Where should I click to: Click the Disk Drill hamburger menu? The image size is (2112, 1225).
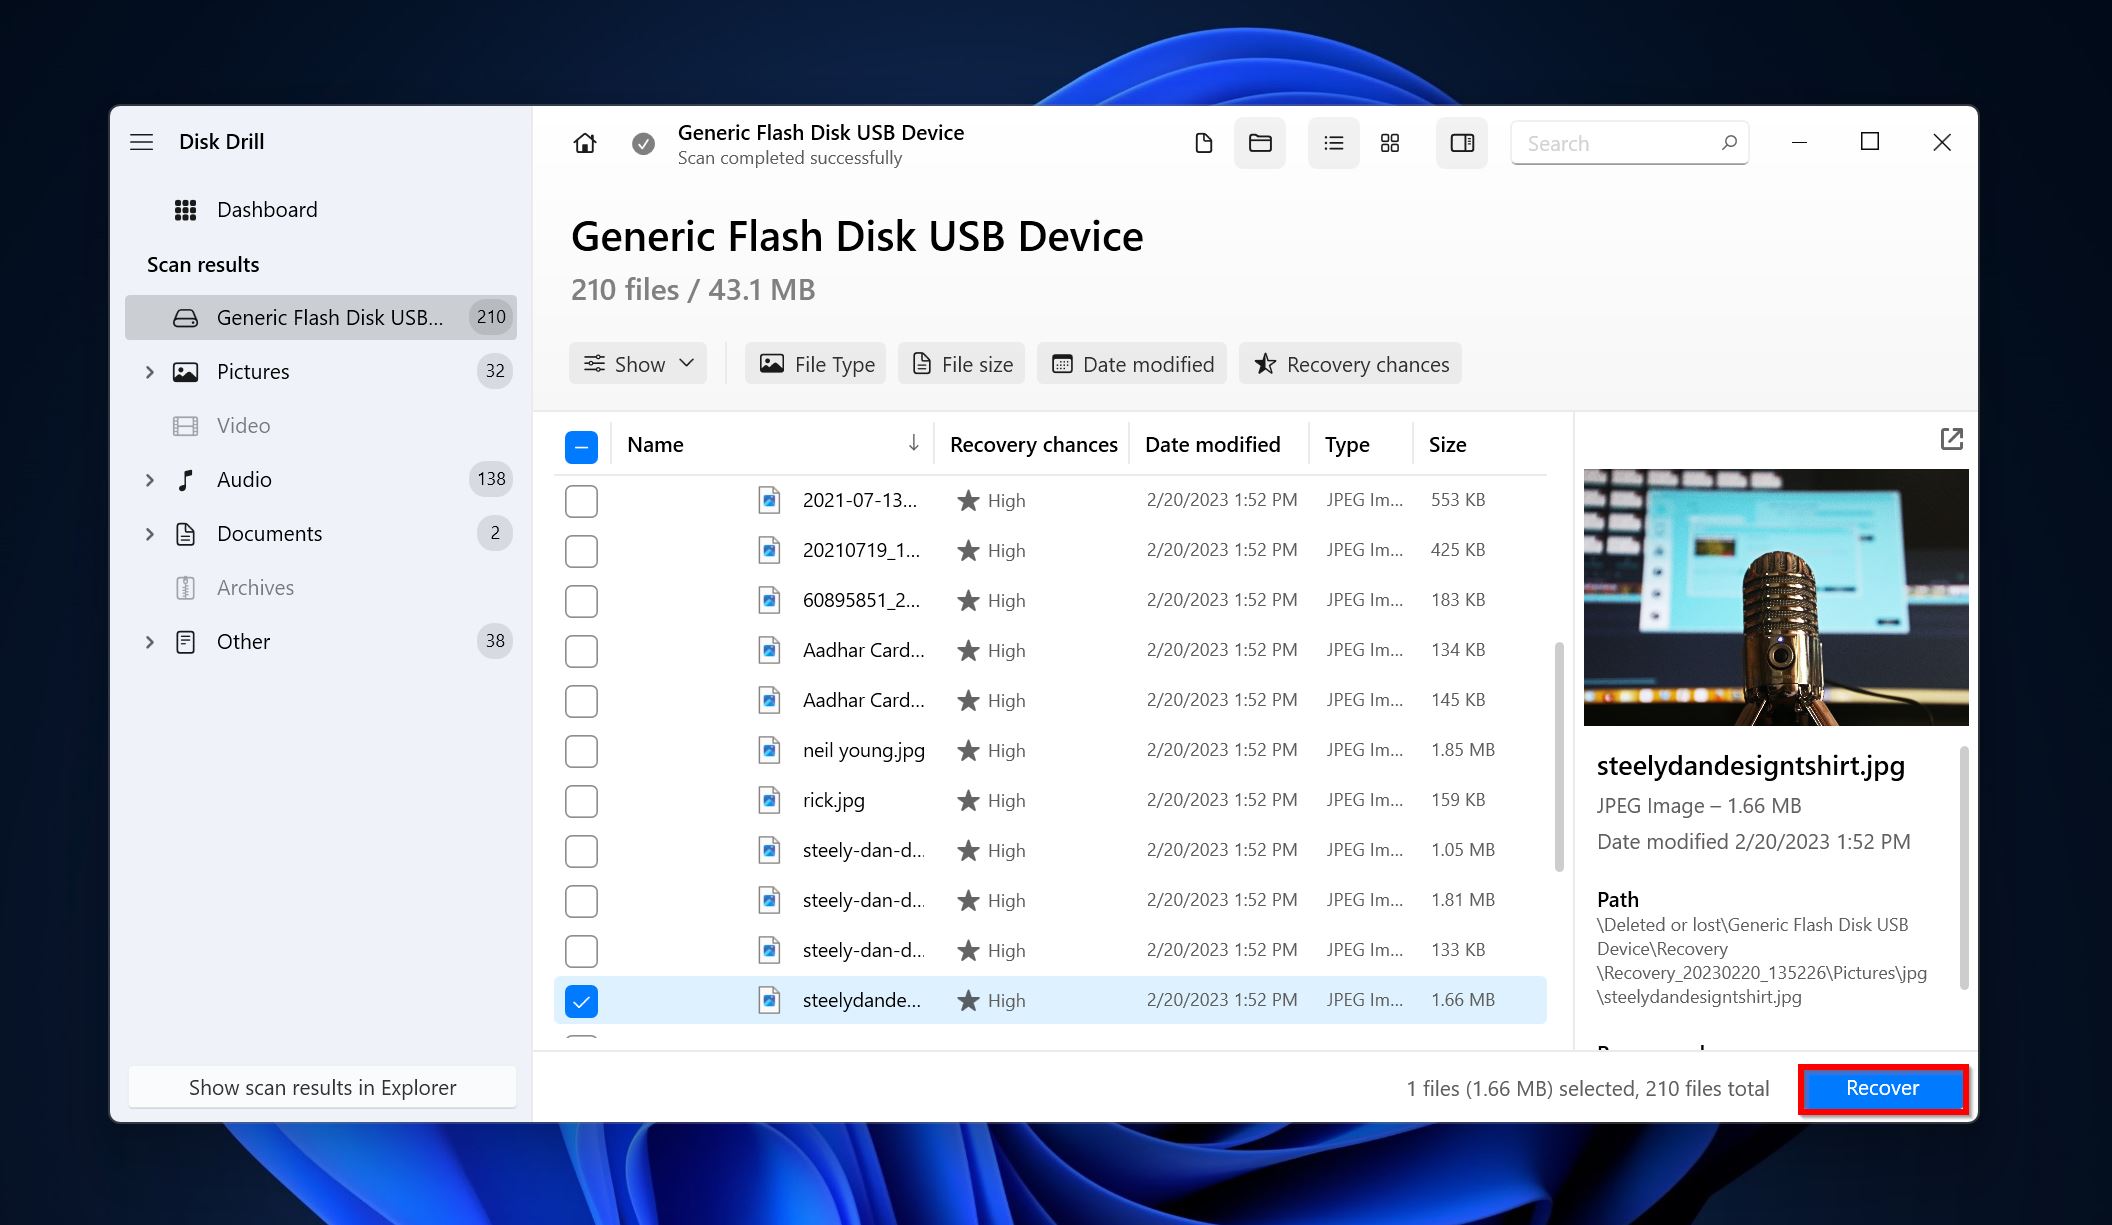[x=141, y=140]
